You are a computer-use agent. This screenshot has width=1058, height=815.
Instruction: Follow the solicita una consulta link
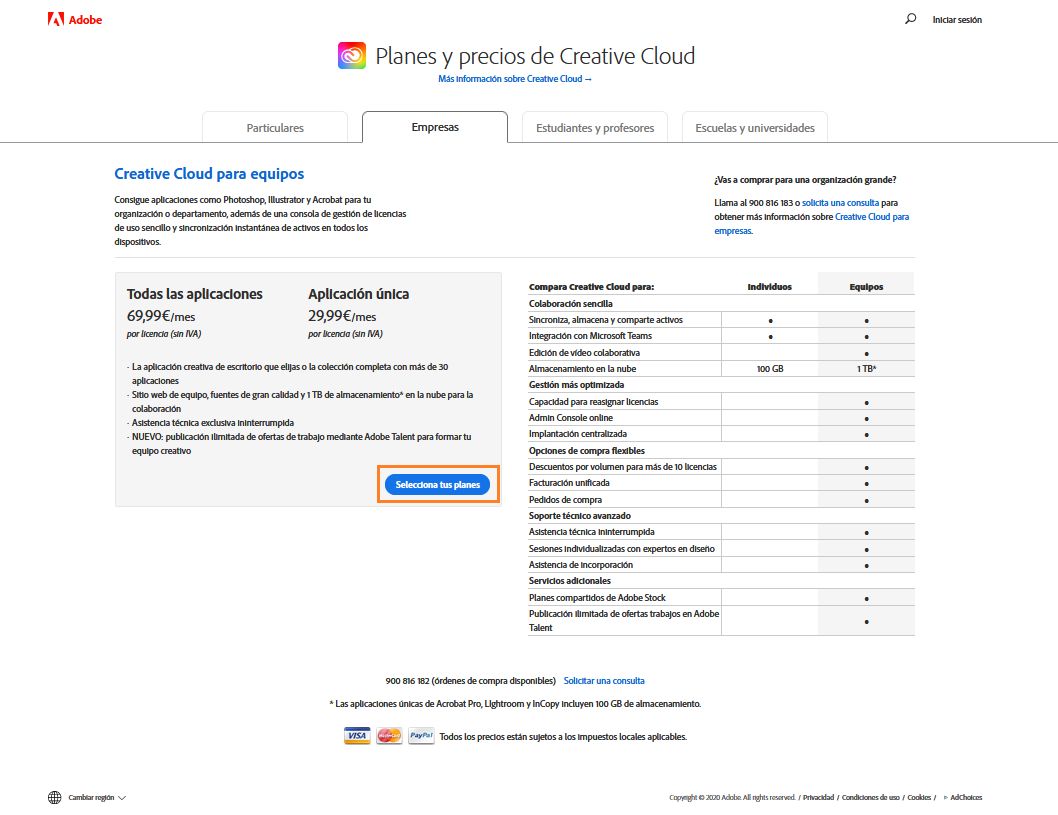[x=840, y=202]
